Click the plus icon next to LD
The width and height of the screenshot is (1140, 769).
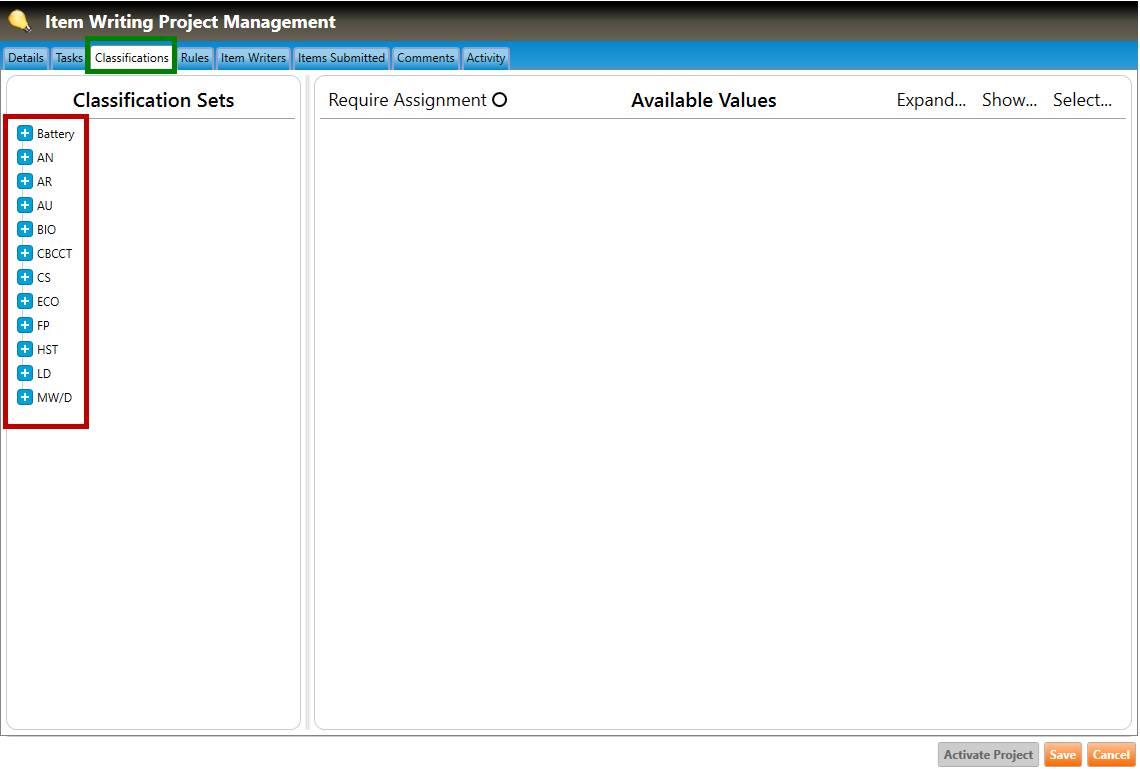pyautogui.click(x=26, y=373)
